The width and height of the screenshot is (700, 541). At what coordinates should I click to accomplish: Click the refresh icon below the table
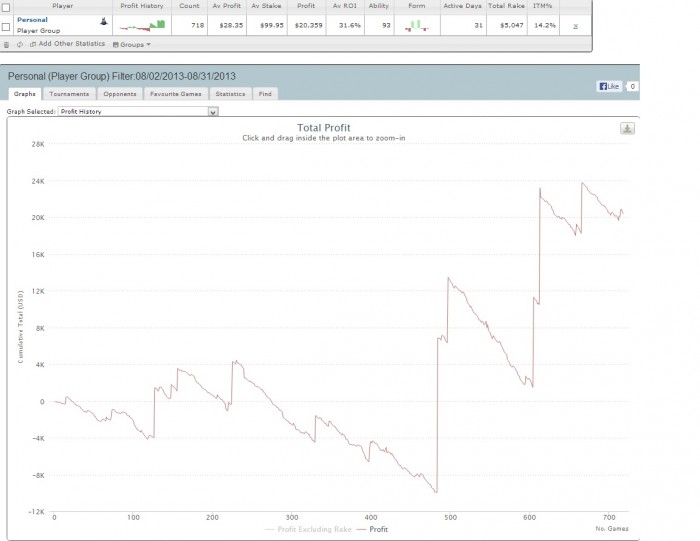(x=20, y=45)
